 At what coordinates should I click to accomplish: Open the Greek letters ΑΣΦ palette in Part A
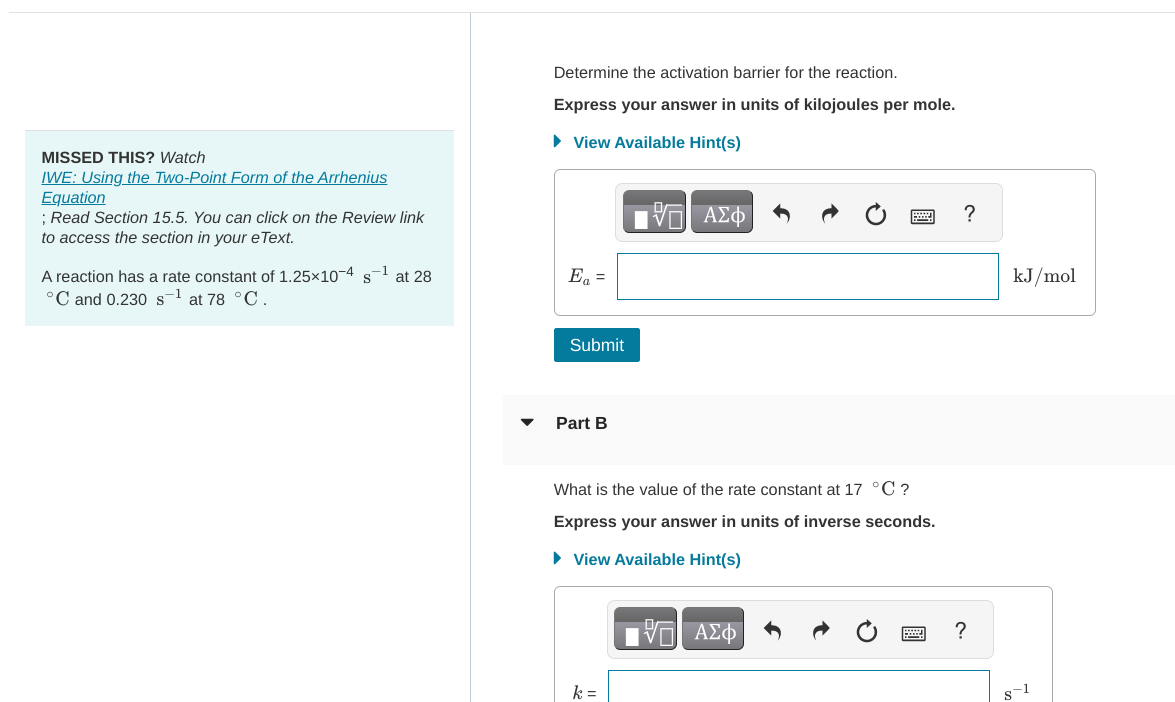(721, 212)
